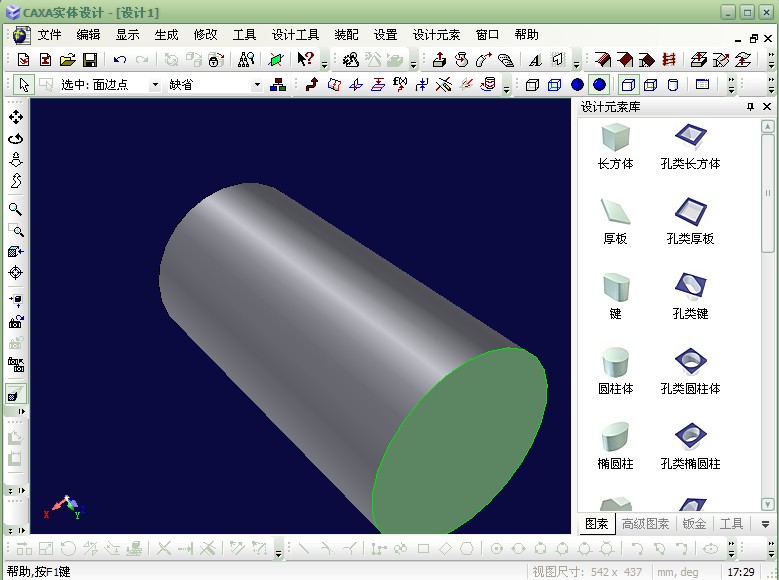The width and height of the screenshot is (779, 580).
Task: Toggle hidden edges box display
Action: [650, 85]
